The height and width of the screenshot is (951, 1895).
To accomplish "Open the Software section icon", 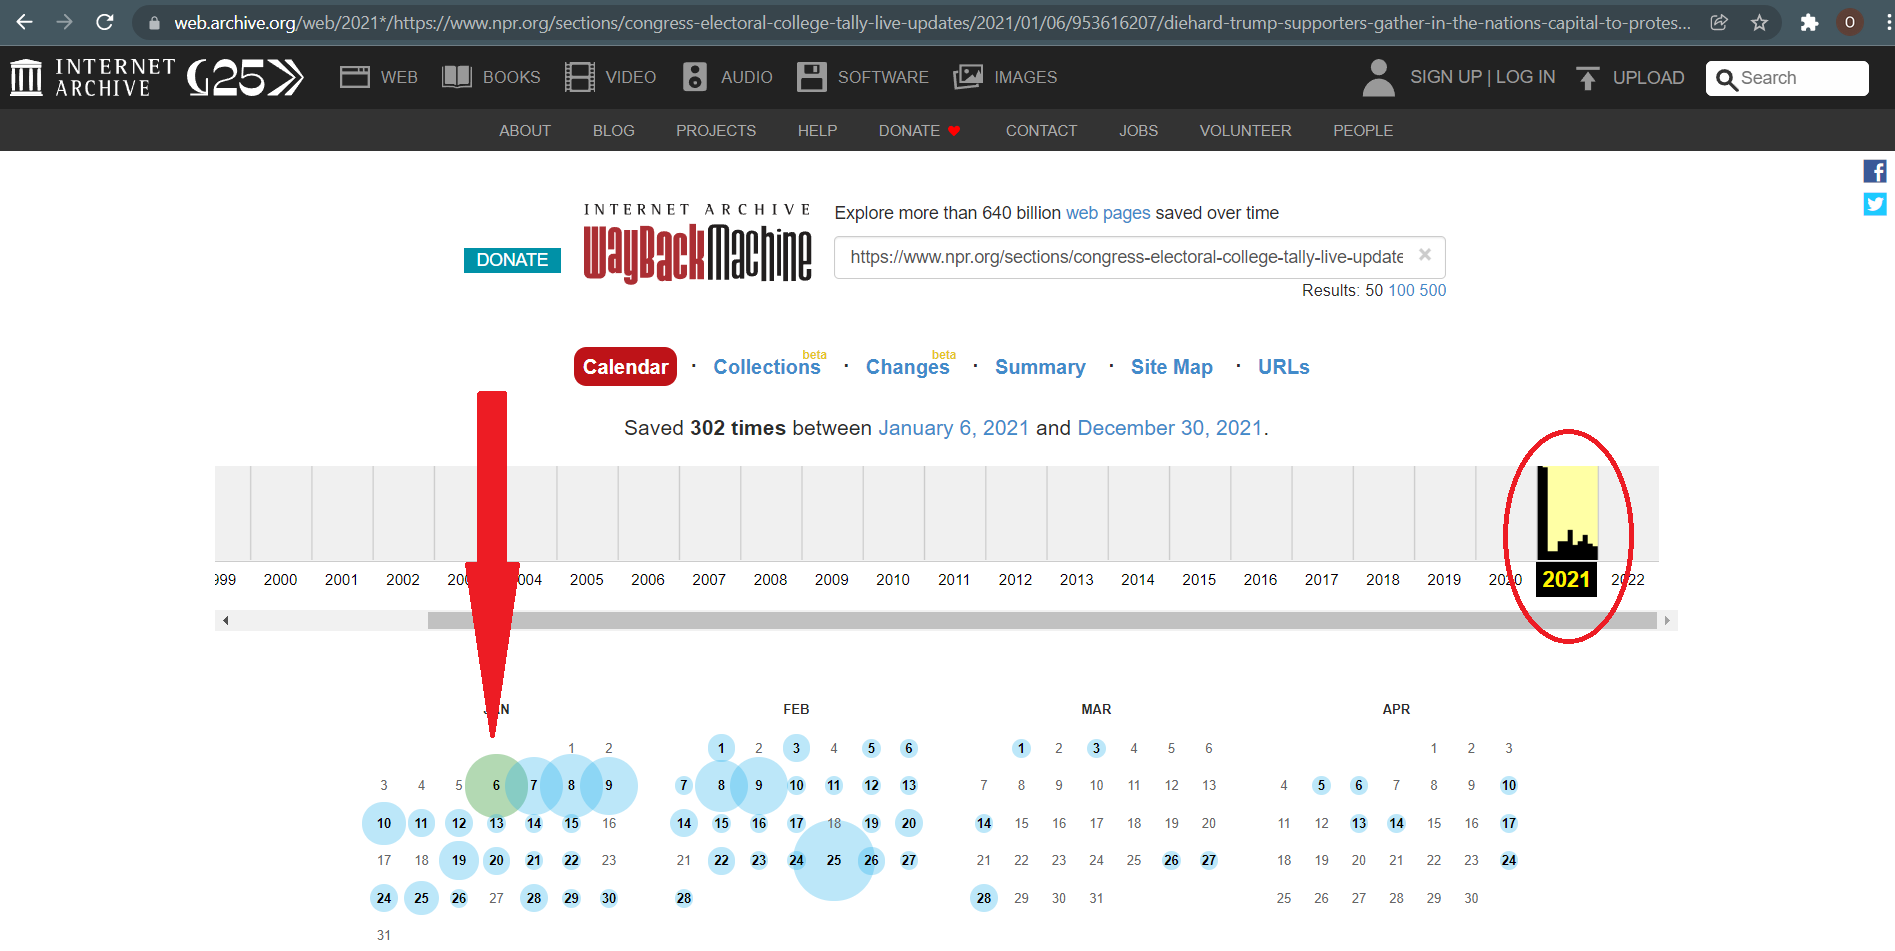I will (x=811, y=77).
